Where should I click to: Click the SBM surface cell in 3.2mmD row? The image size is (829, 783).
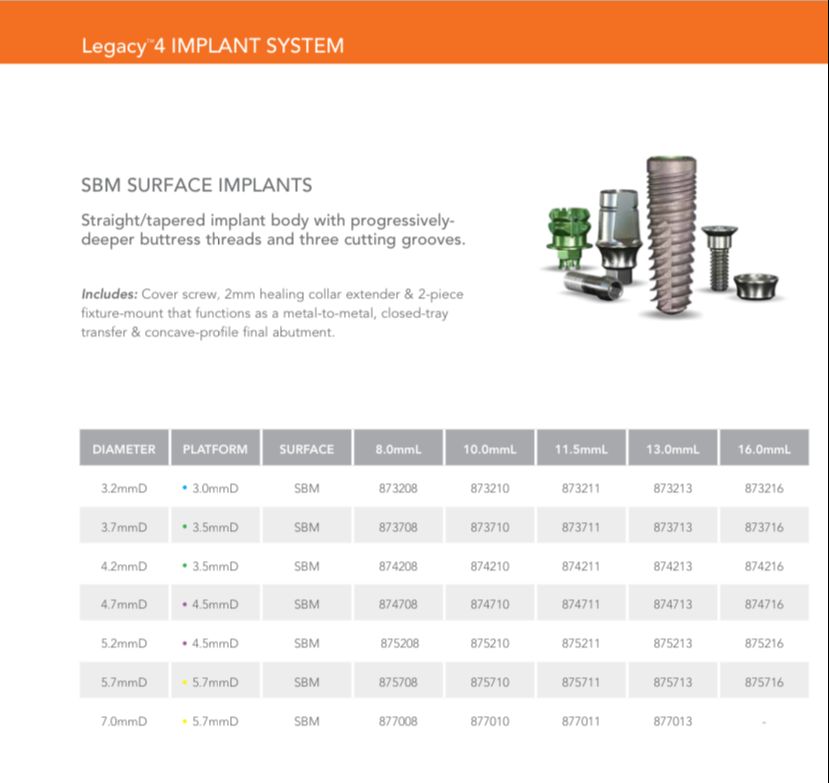[307, 488]
